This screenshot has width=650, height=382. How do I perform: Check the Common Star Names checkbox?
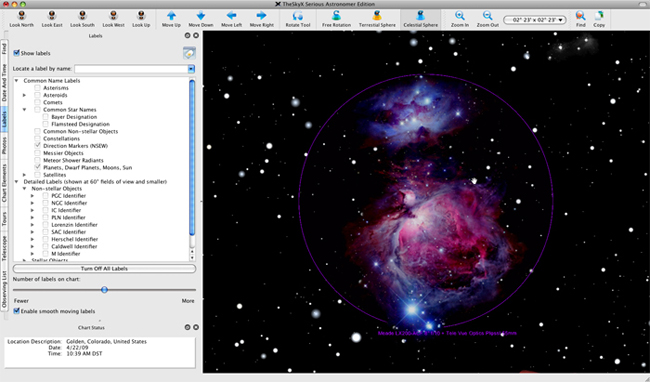pyautogui.click(x=37, y=109)
